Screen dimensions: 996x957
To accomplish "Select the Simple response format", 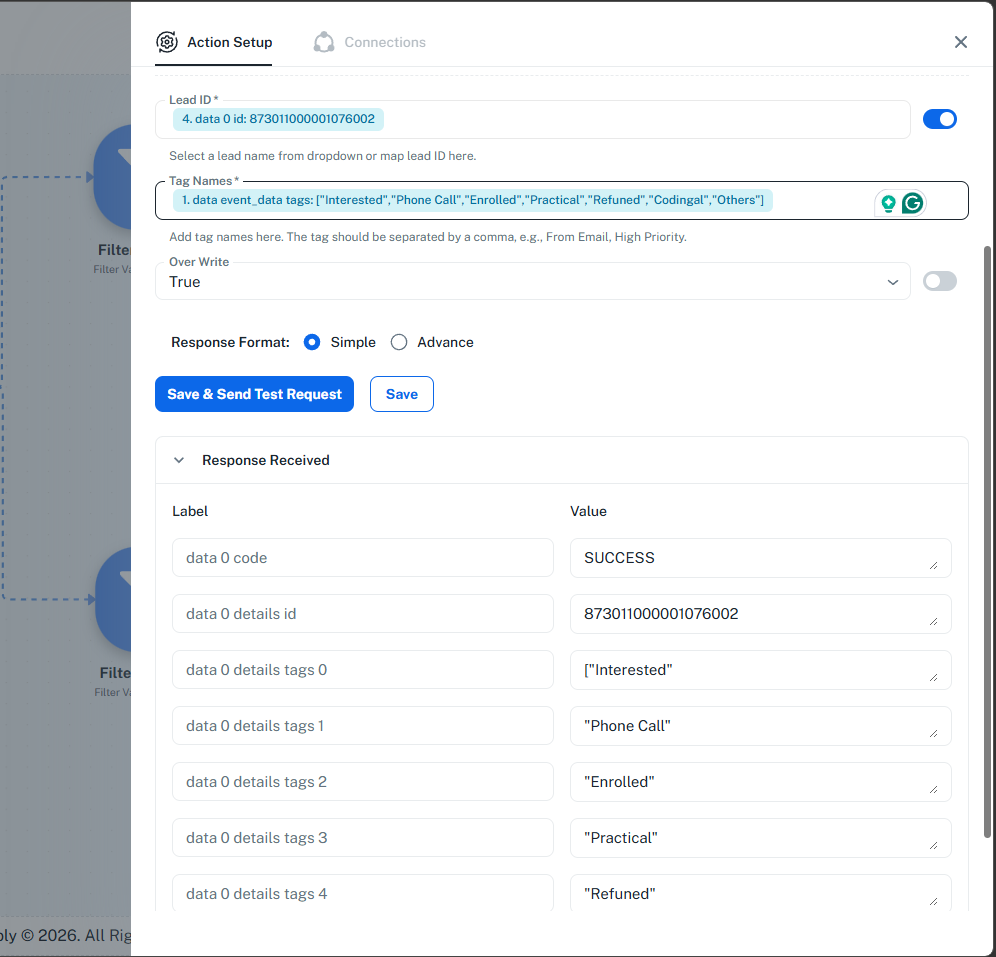I will click(x=312, y=342).
